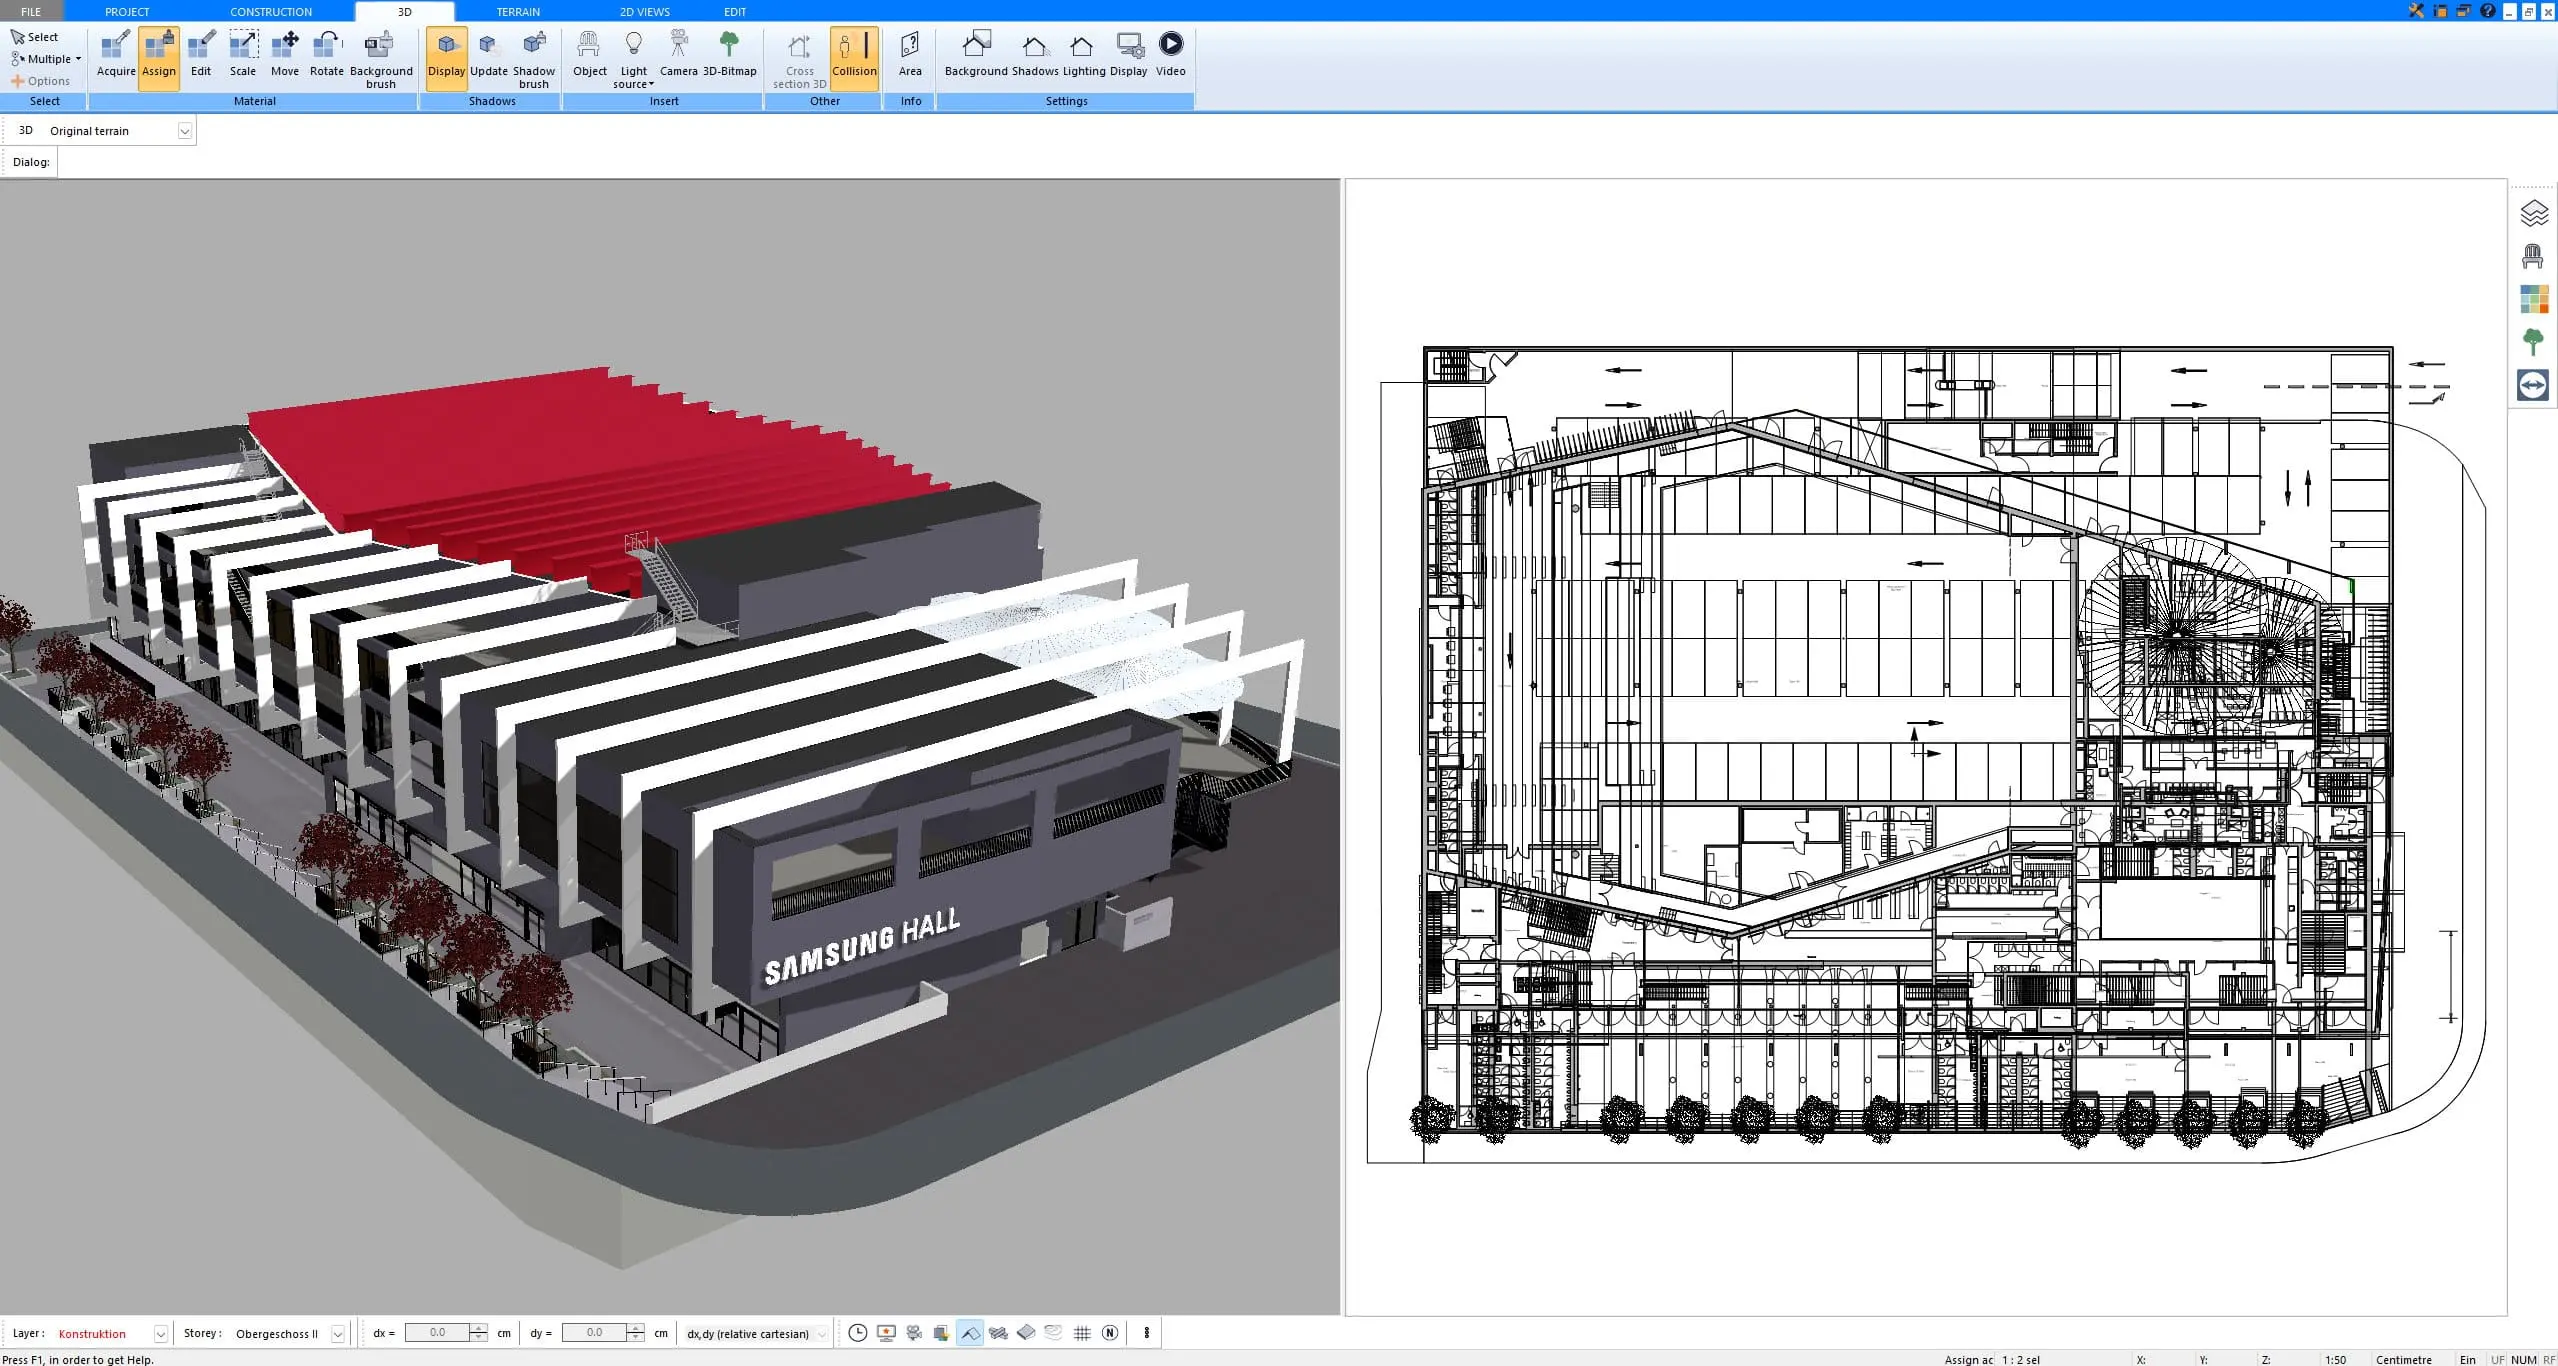Select the Rotate material tool
Viewport: 2558px width, 1366px height.
(327, 55)
